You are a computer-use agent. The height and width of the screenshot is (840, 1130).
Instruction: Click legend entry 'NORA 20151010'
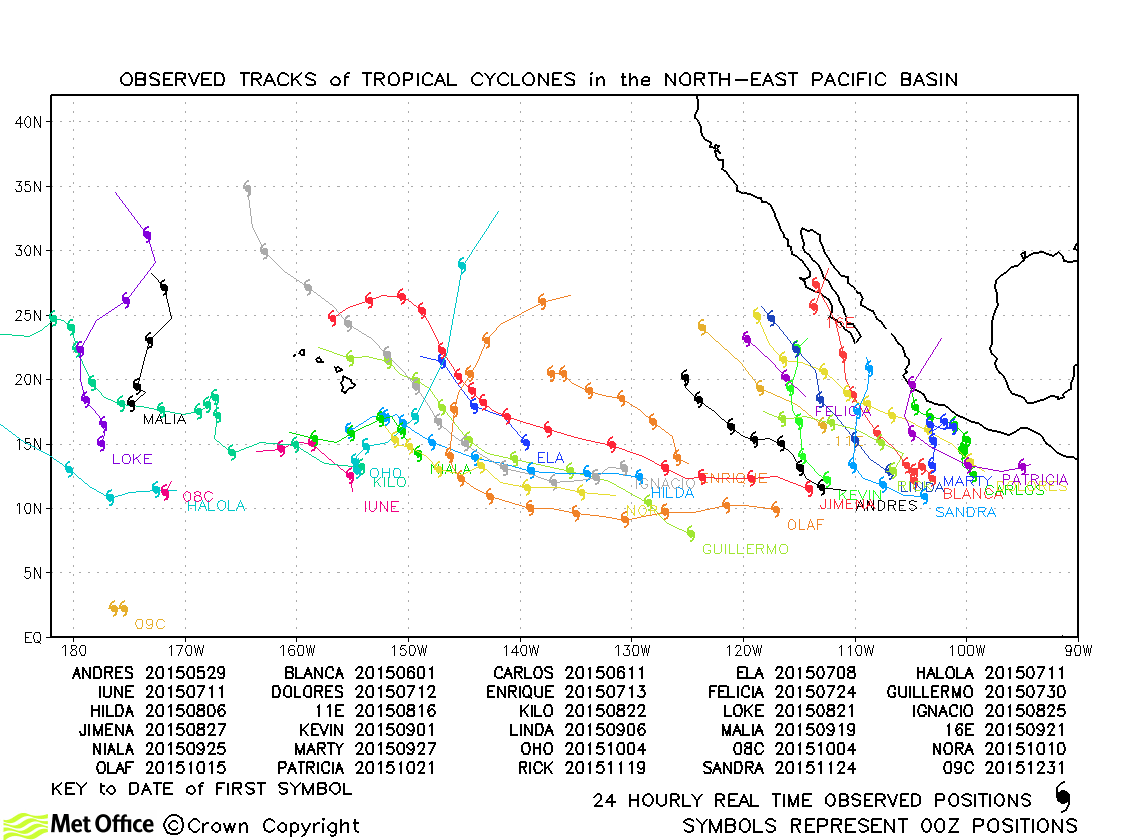click(x=999, y=749)
